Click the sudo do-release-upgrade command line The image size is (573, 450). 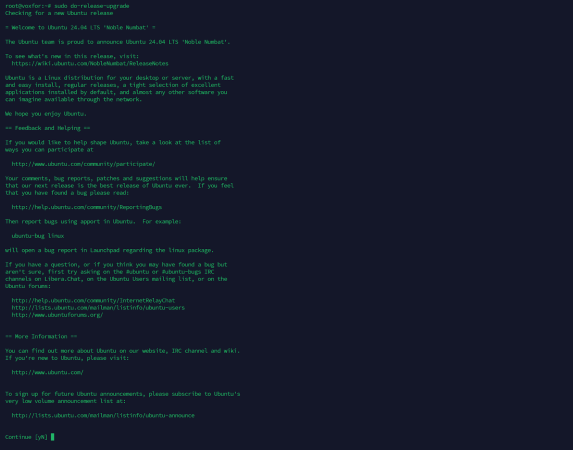click(x=92, y=6)
